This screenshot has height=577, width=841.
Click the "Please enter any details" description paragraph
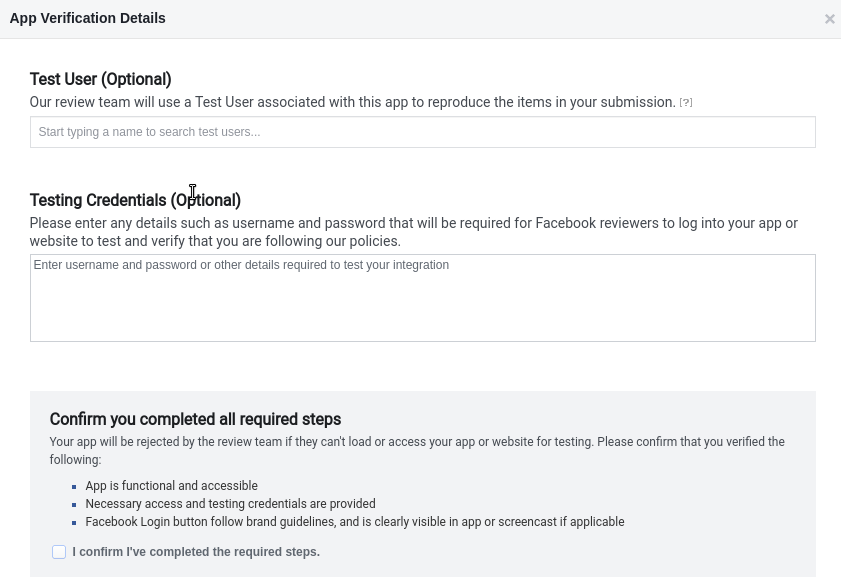click(x=414, y=232)
